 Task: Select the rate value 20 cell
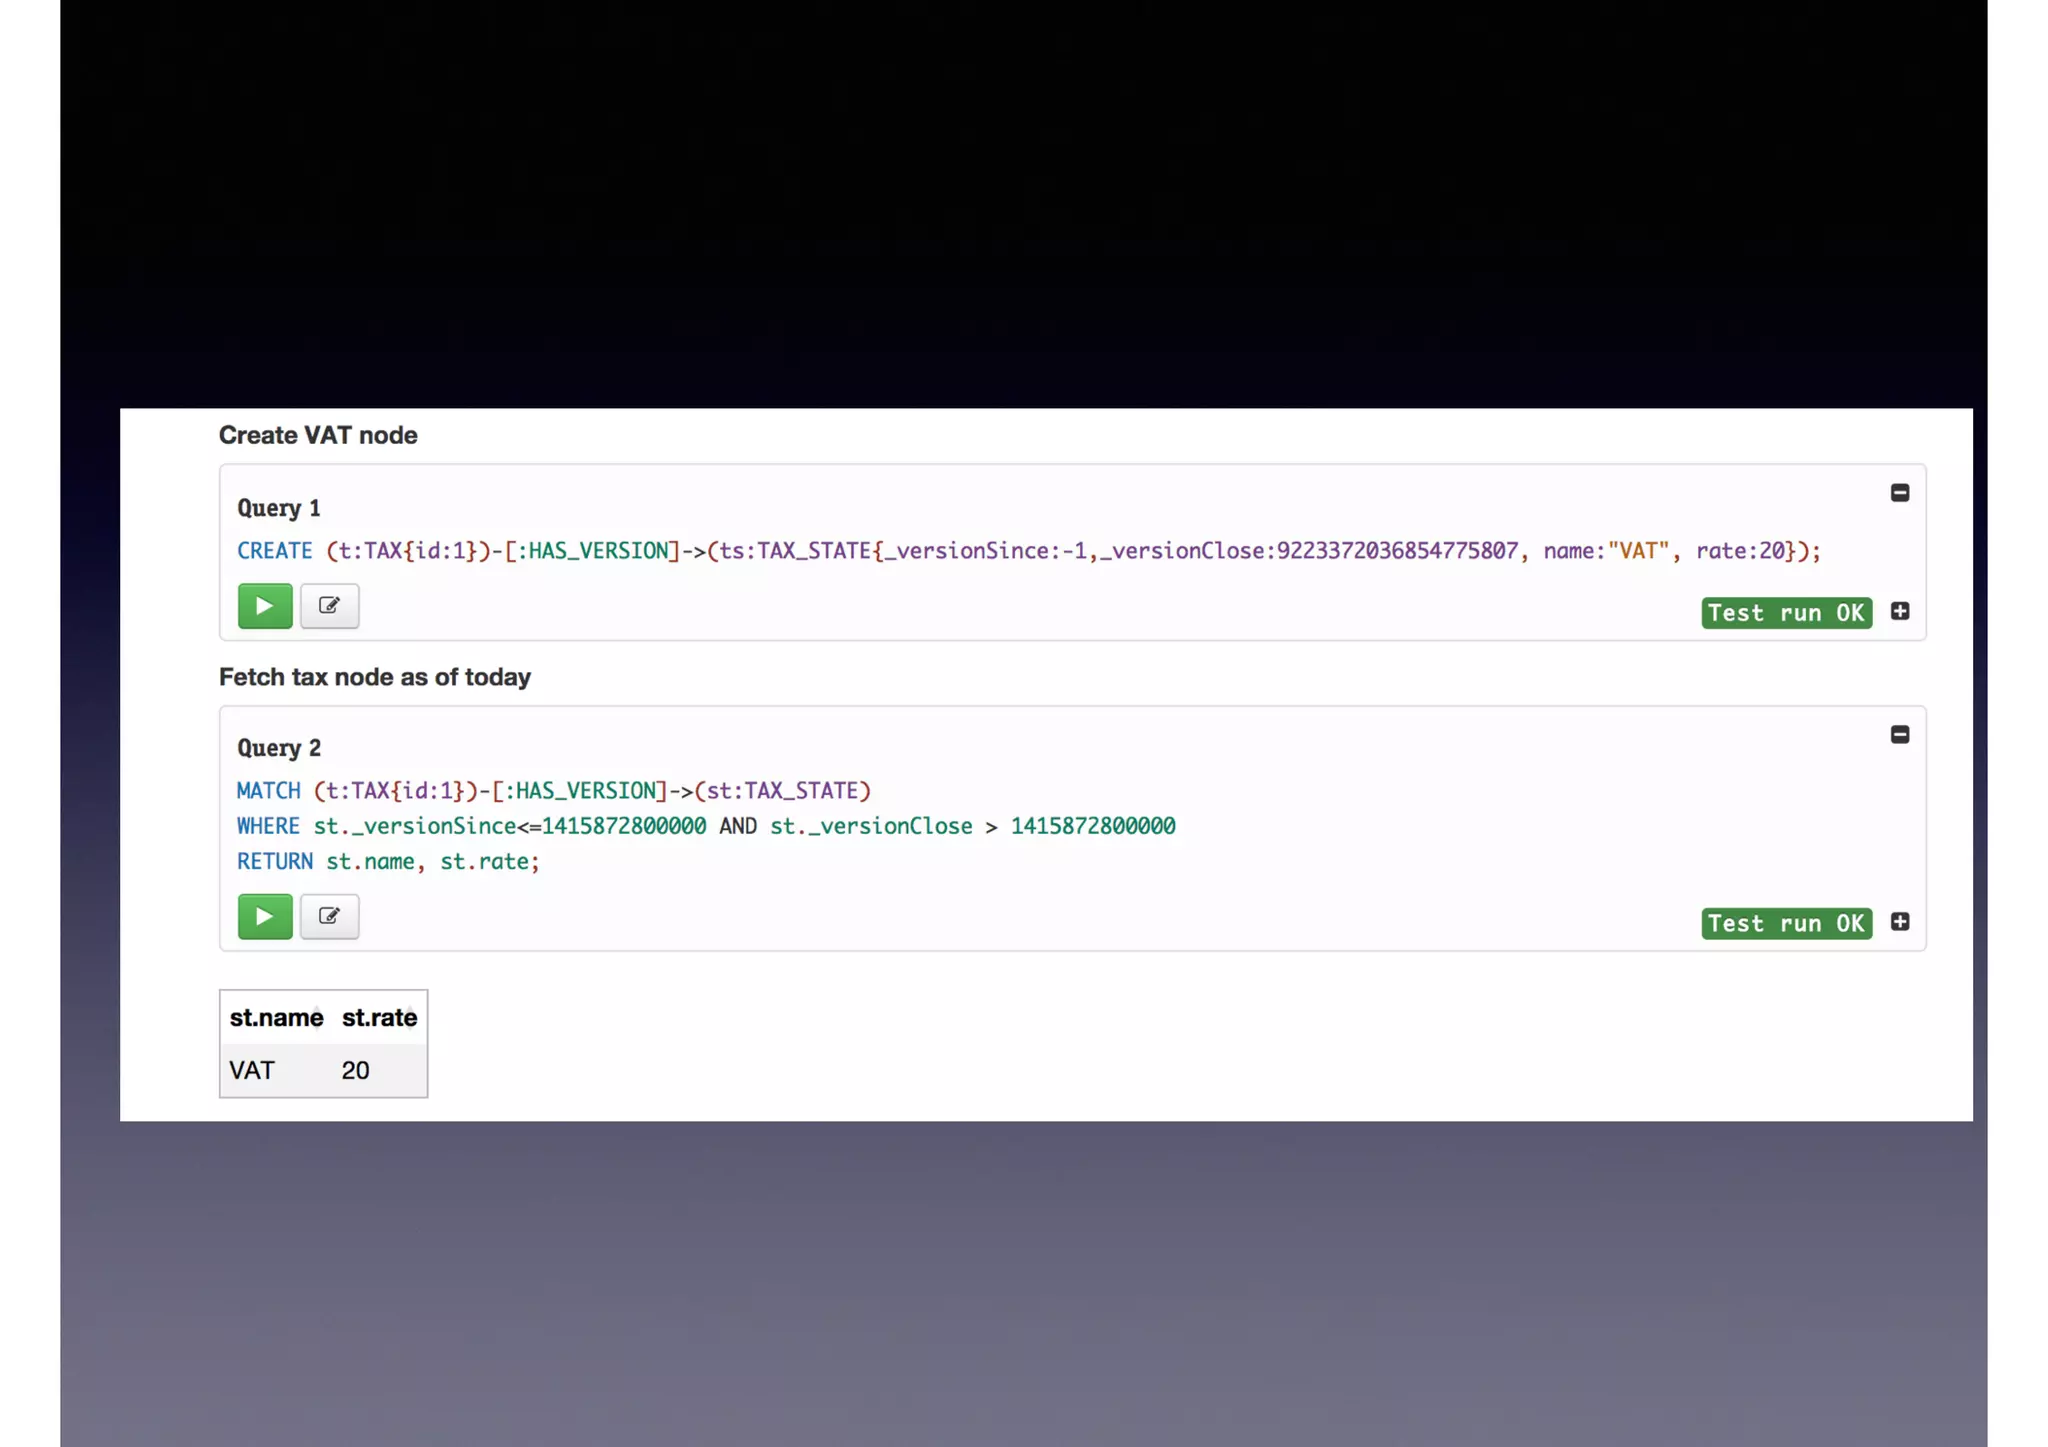[356, 1070]
